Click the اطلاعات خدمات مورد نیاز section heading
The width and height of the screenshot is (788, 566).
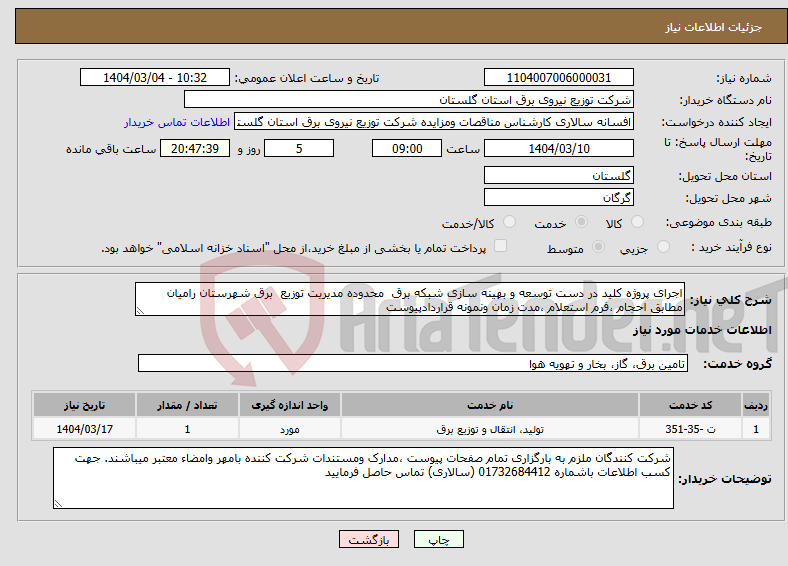click(702, 330)
